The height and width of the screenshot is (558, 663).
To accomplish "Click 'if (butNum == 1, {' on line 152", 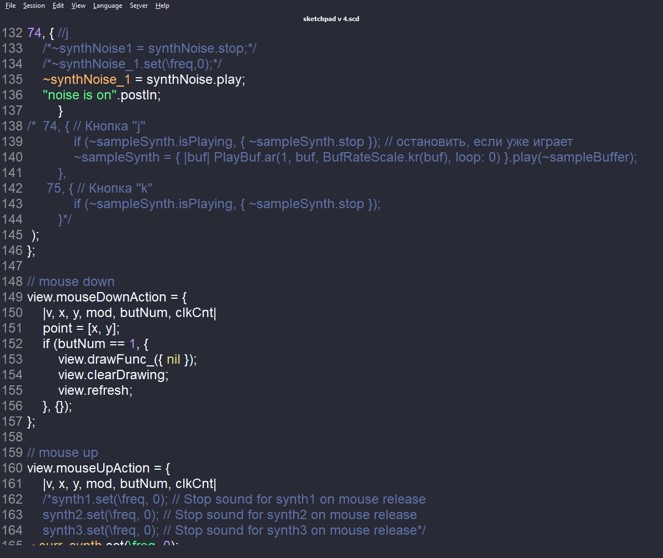I will point(96,344).
